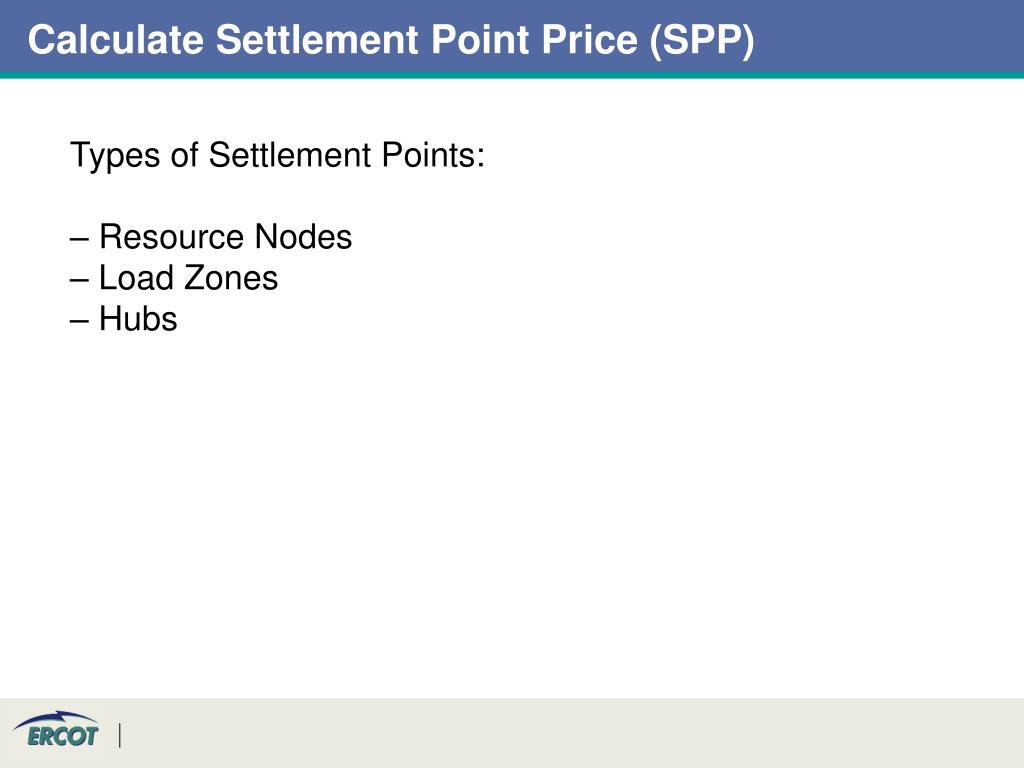Click the blank white area below Hubs
The width and height of the screenshot is (1024, 768).
(x=512, y=516)
